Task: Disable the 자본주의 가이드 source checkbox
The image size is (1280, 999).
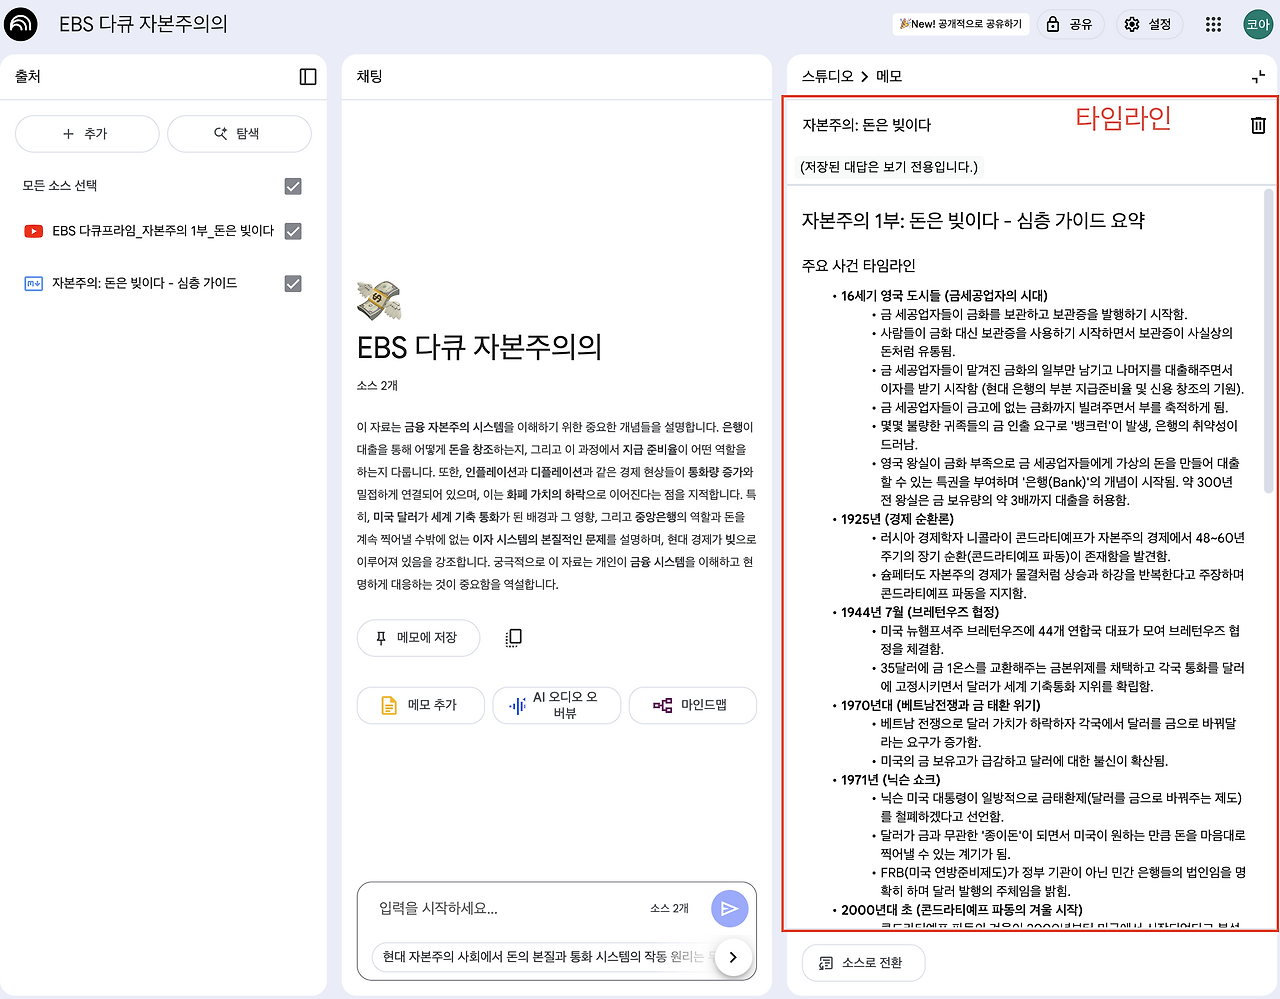Action: click(292, 283)
